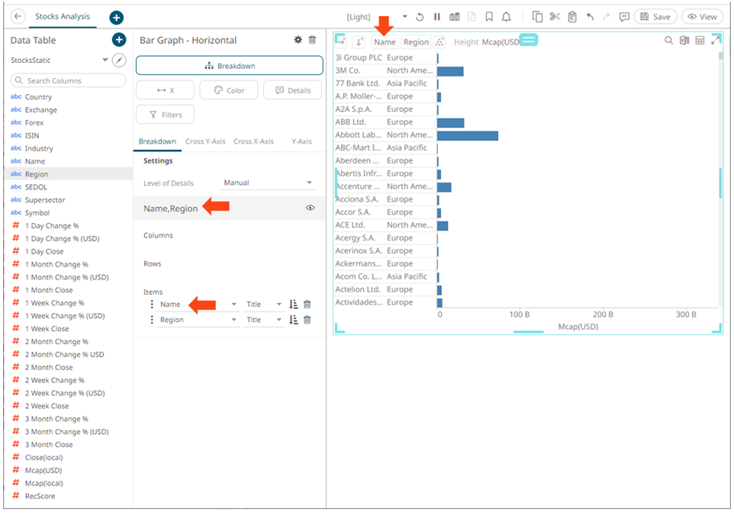Click the bookmark icon in toolbar

click(x=489, y=17)
